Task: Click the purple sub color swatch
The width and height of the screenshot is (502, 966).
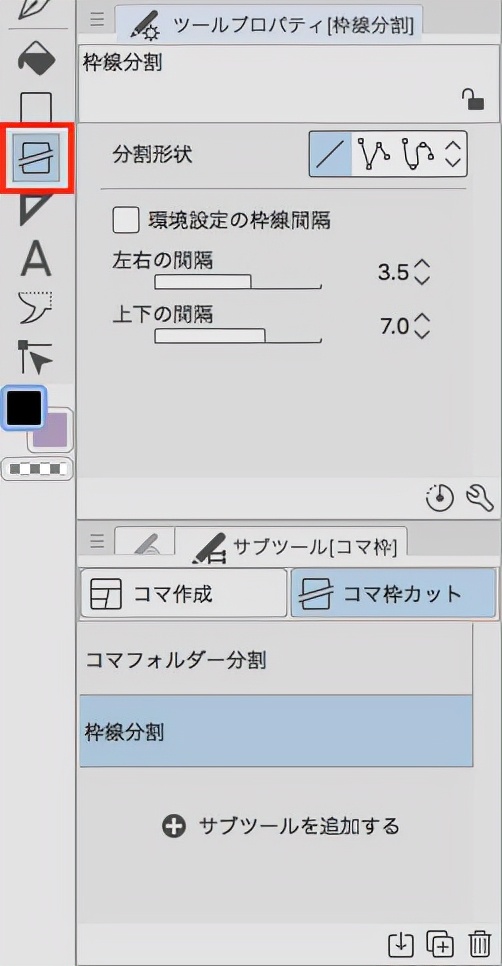Action: 51,429
